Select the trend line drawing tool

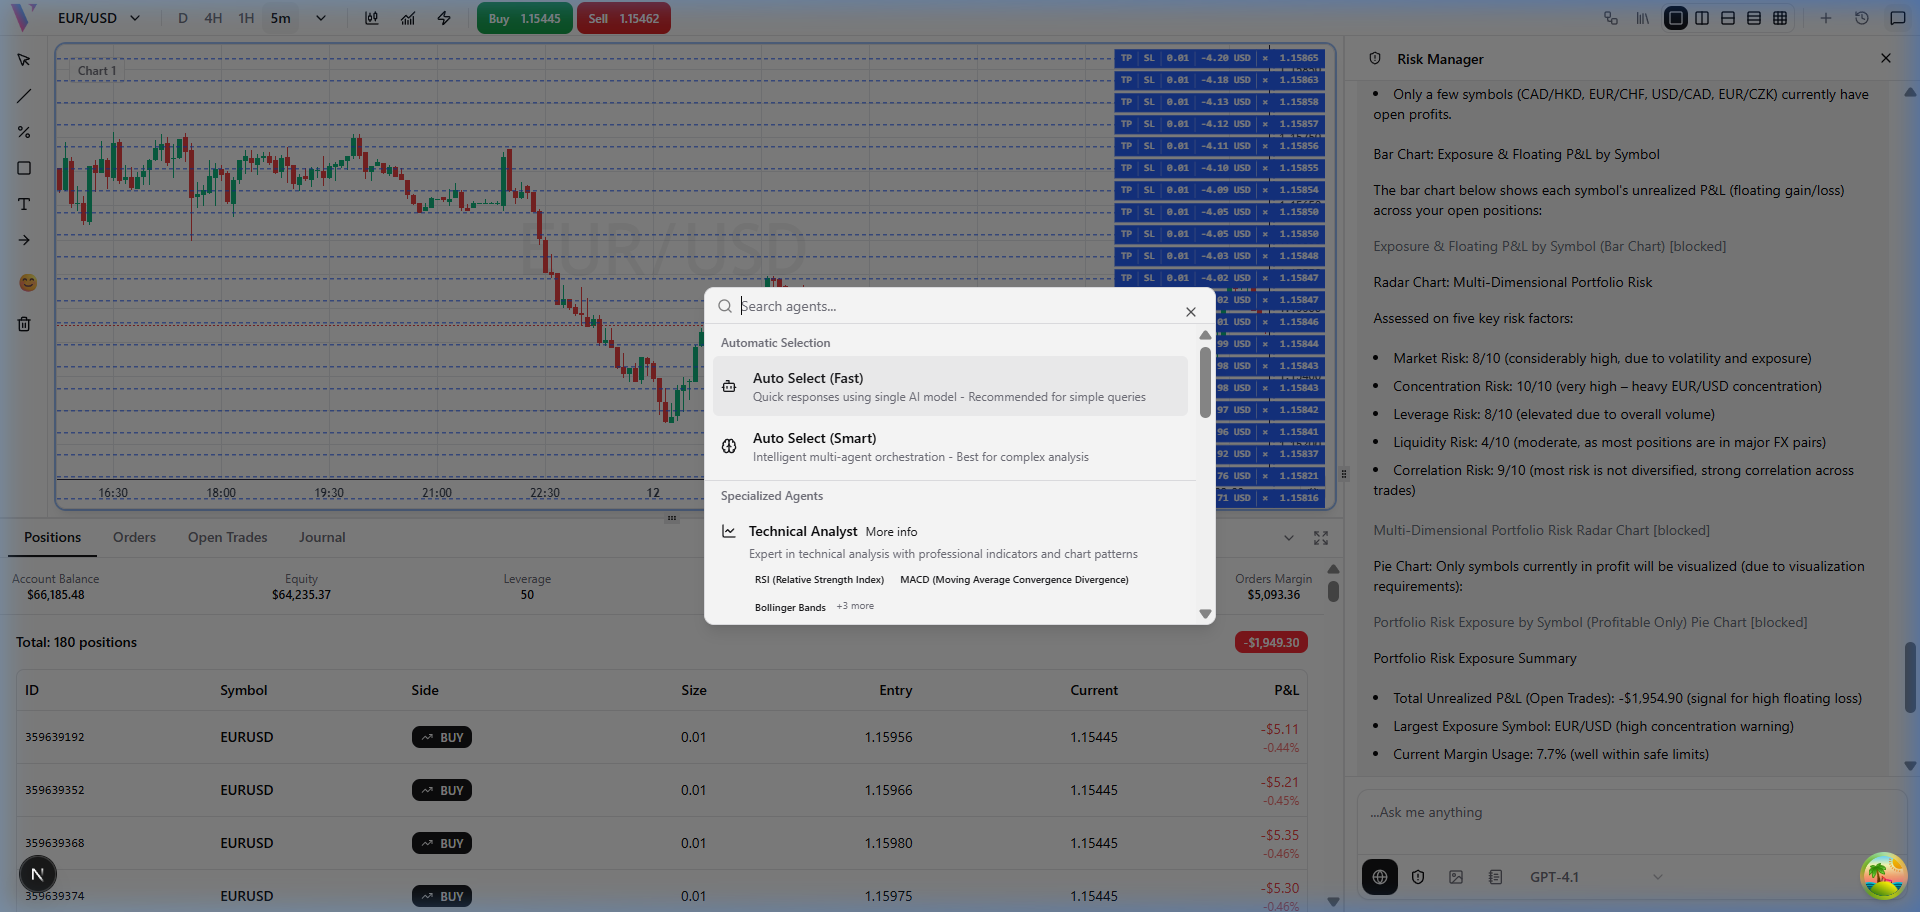pyautogui.click(x=24, y=97)
